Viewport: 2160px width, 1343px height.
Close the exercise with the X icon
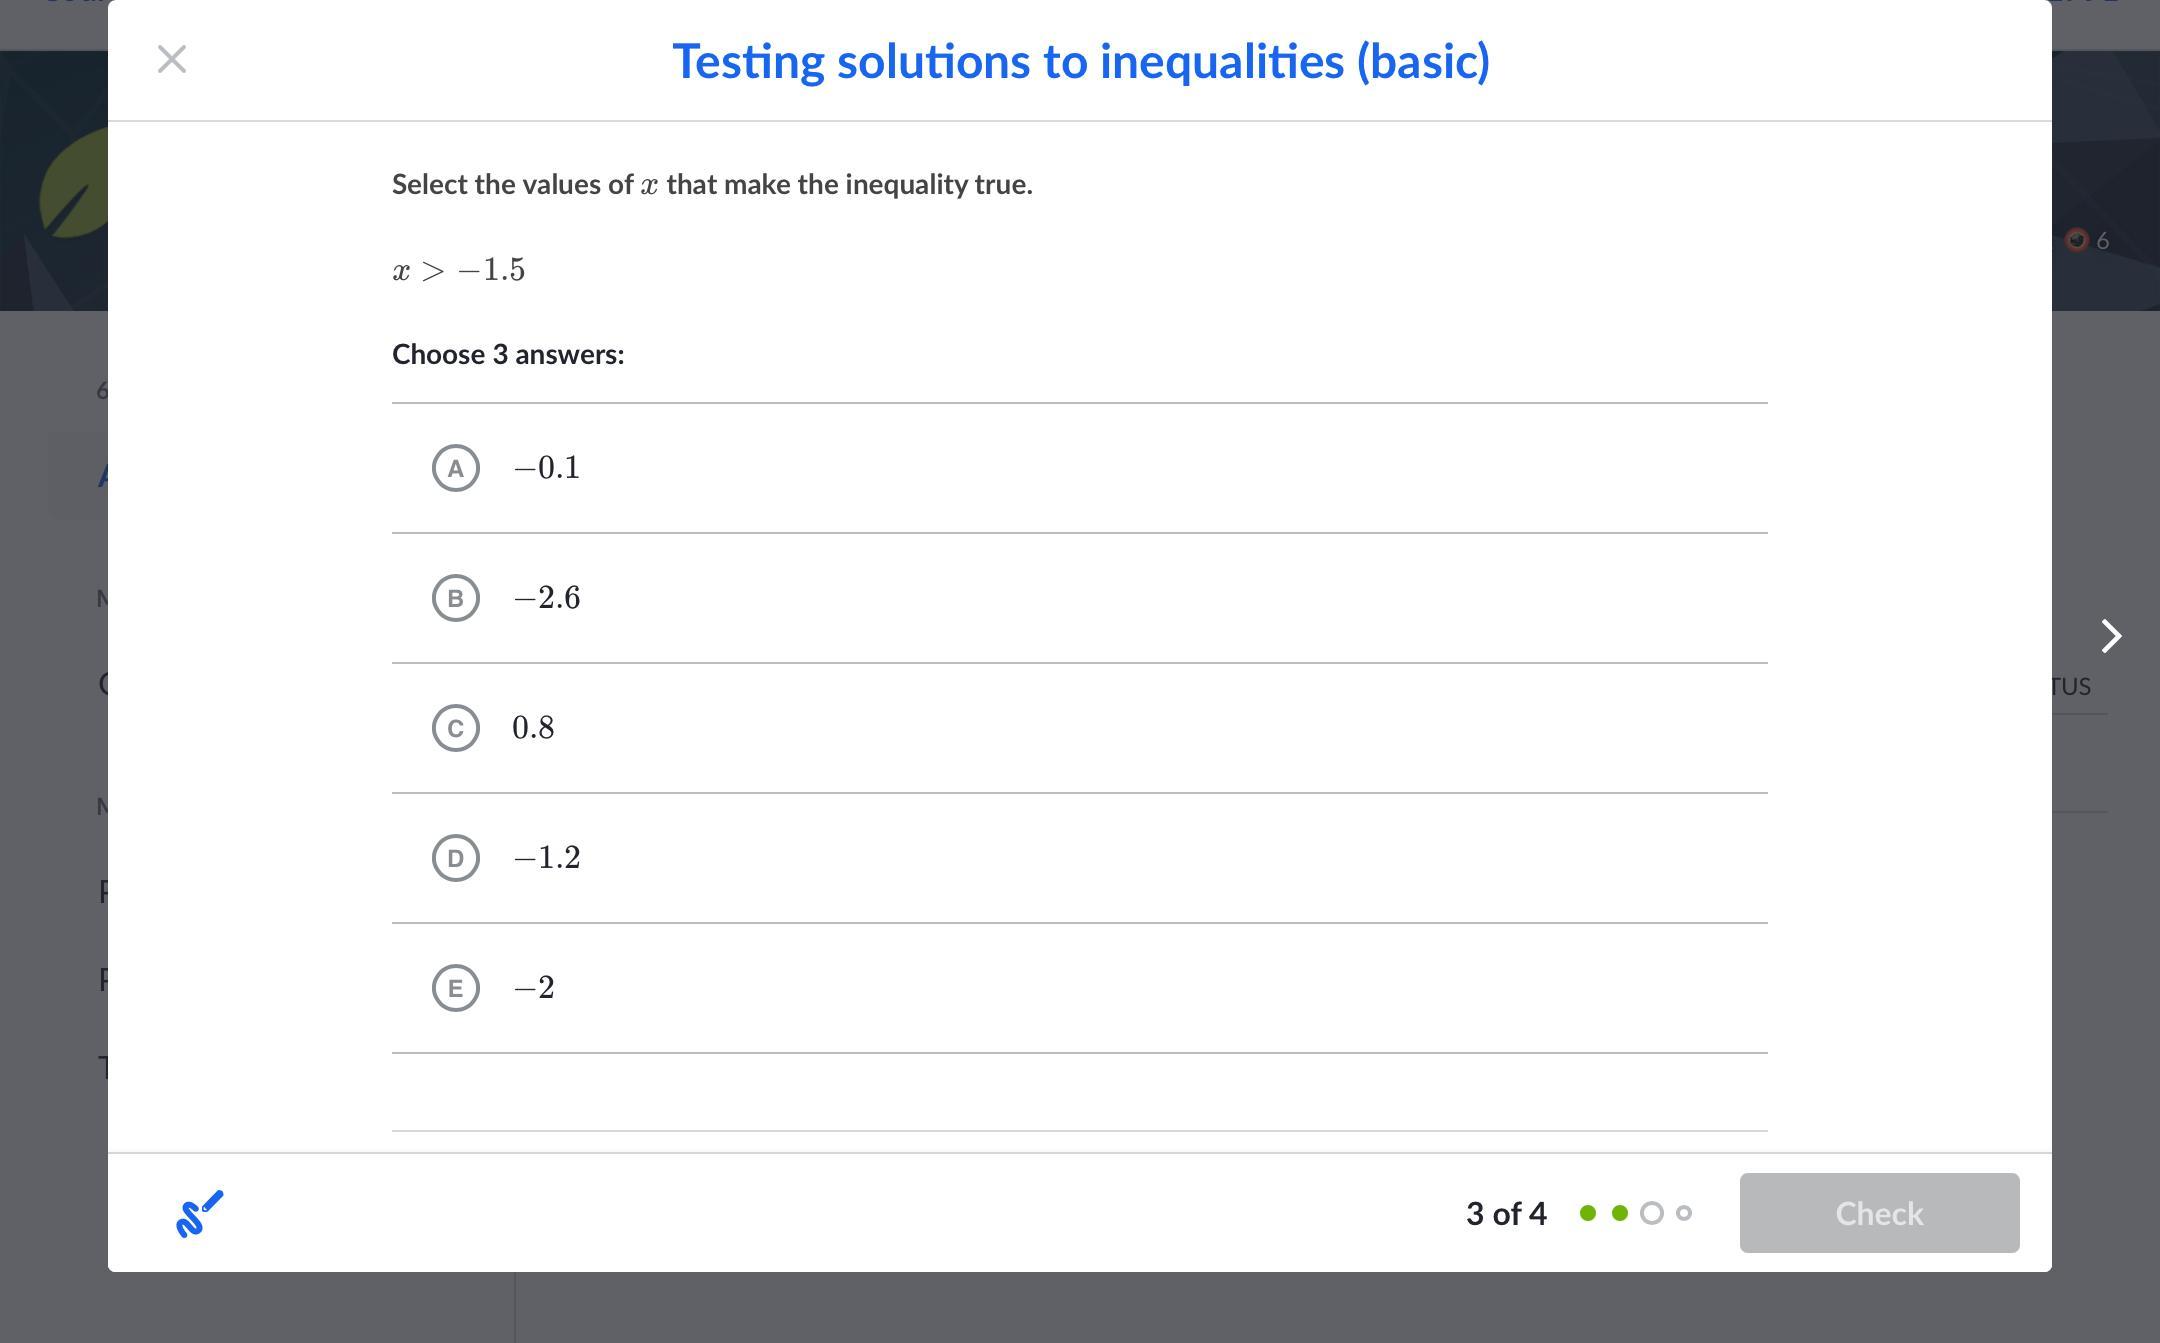pyautogui.click(x=172, y=60)
